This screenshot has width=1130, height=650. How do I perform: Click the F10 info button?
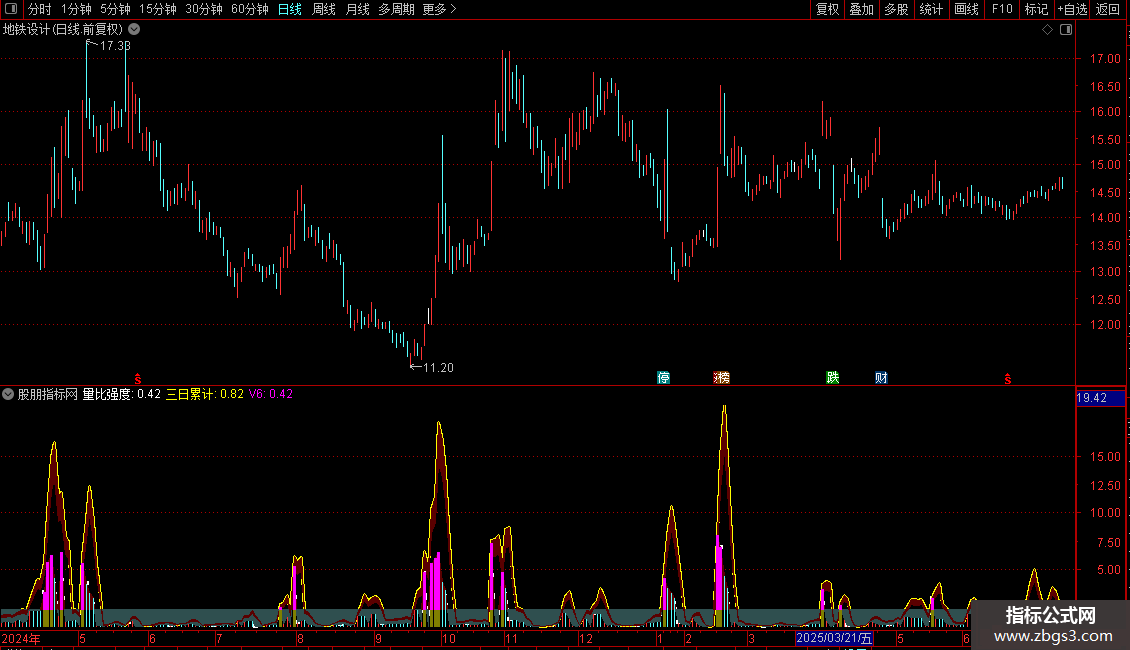click(x=1002, y=9)
